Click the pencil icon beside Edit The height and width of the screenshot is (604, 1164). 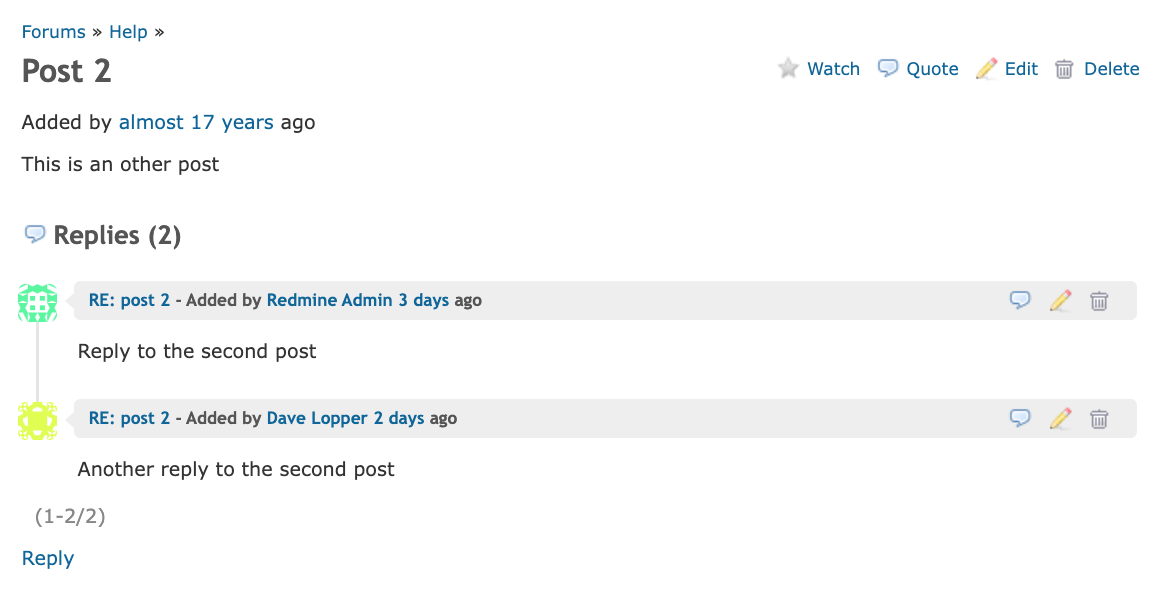987,69
